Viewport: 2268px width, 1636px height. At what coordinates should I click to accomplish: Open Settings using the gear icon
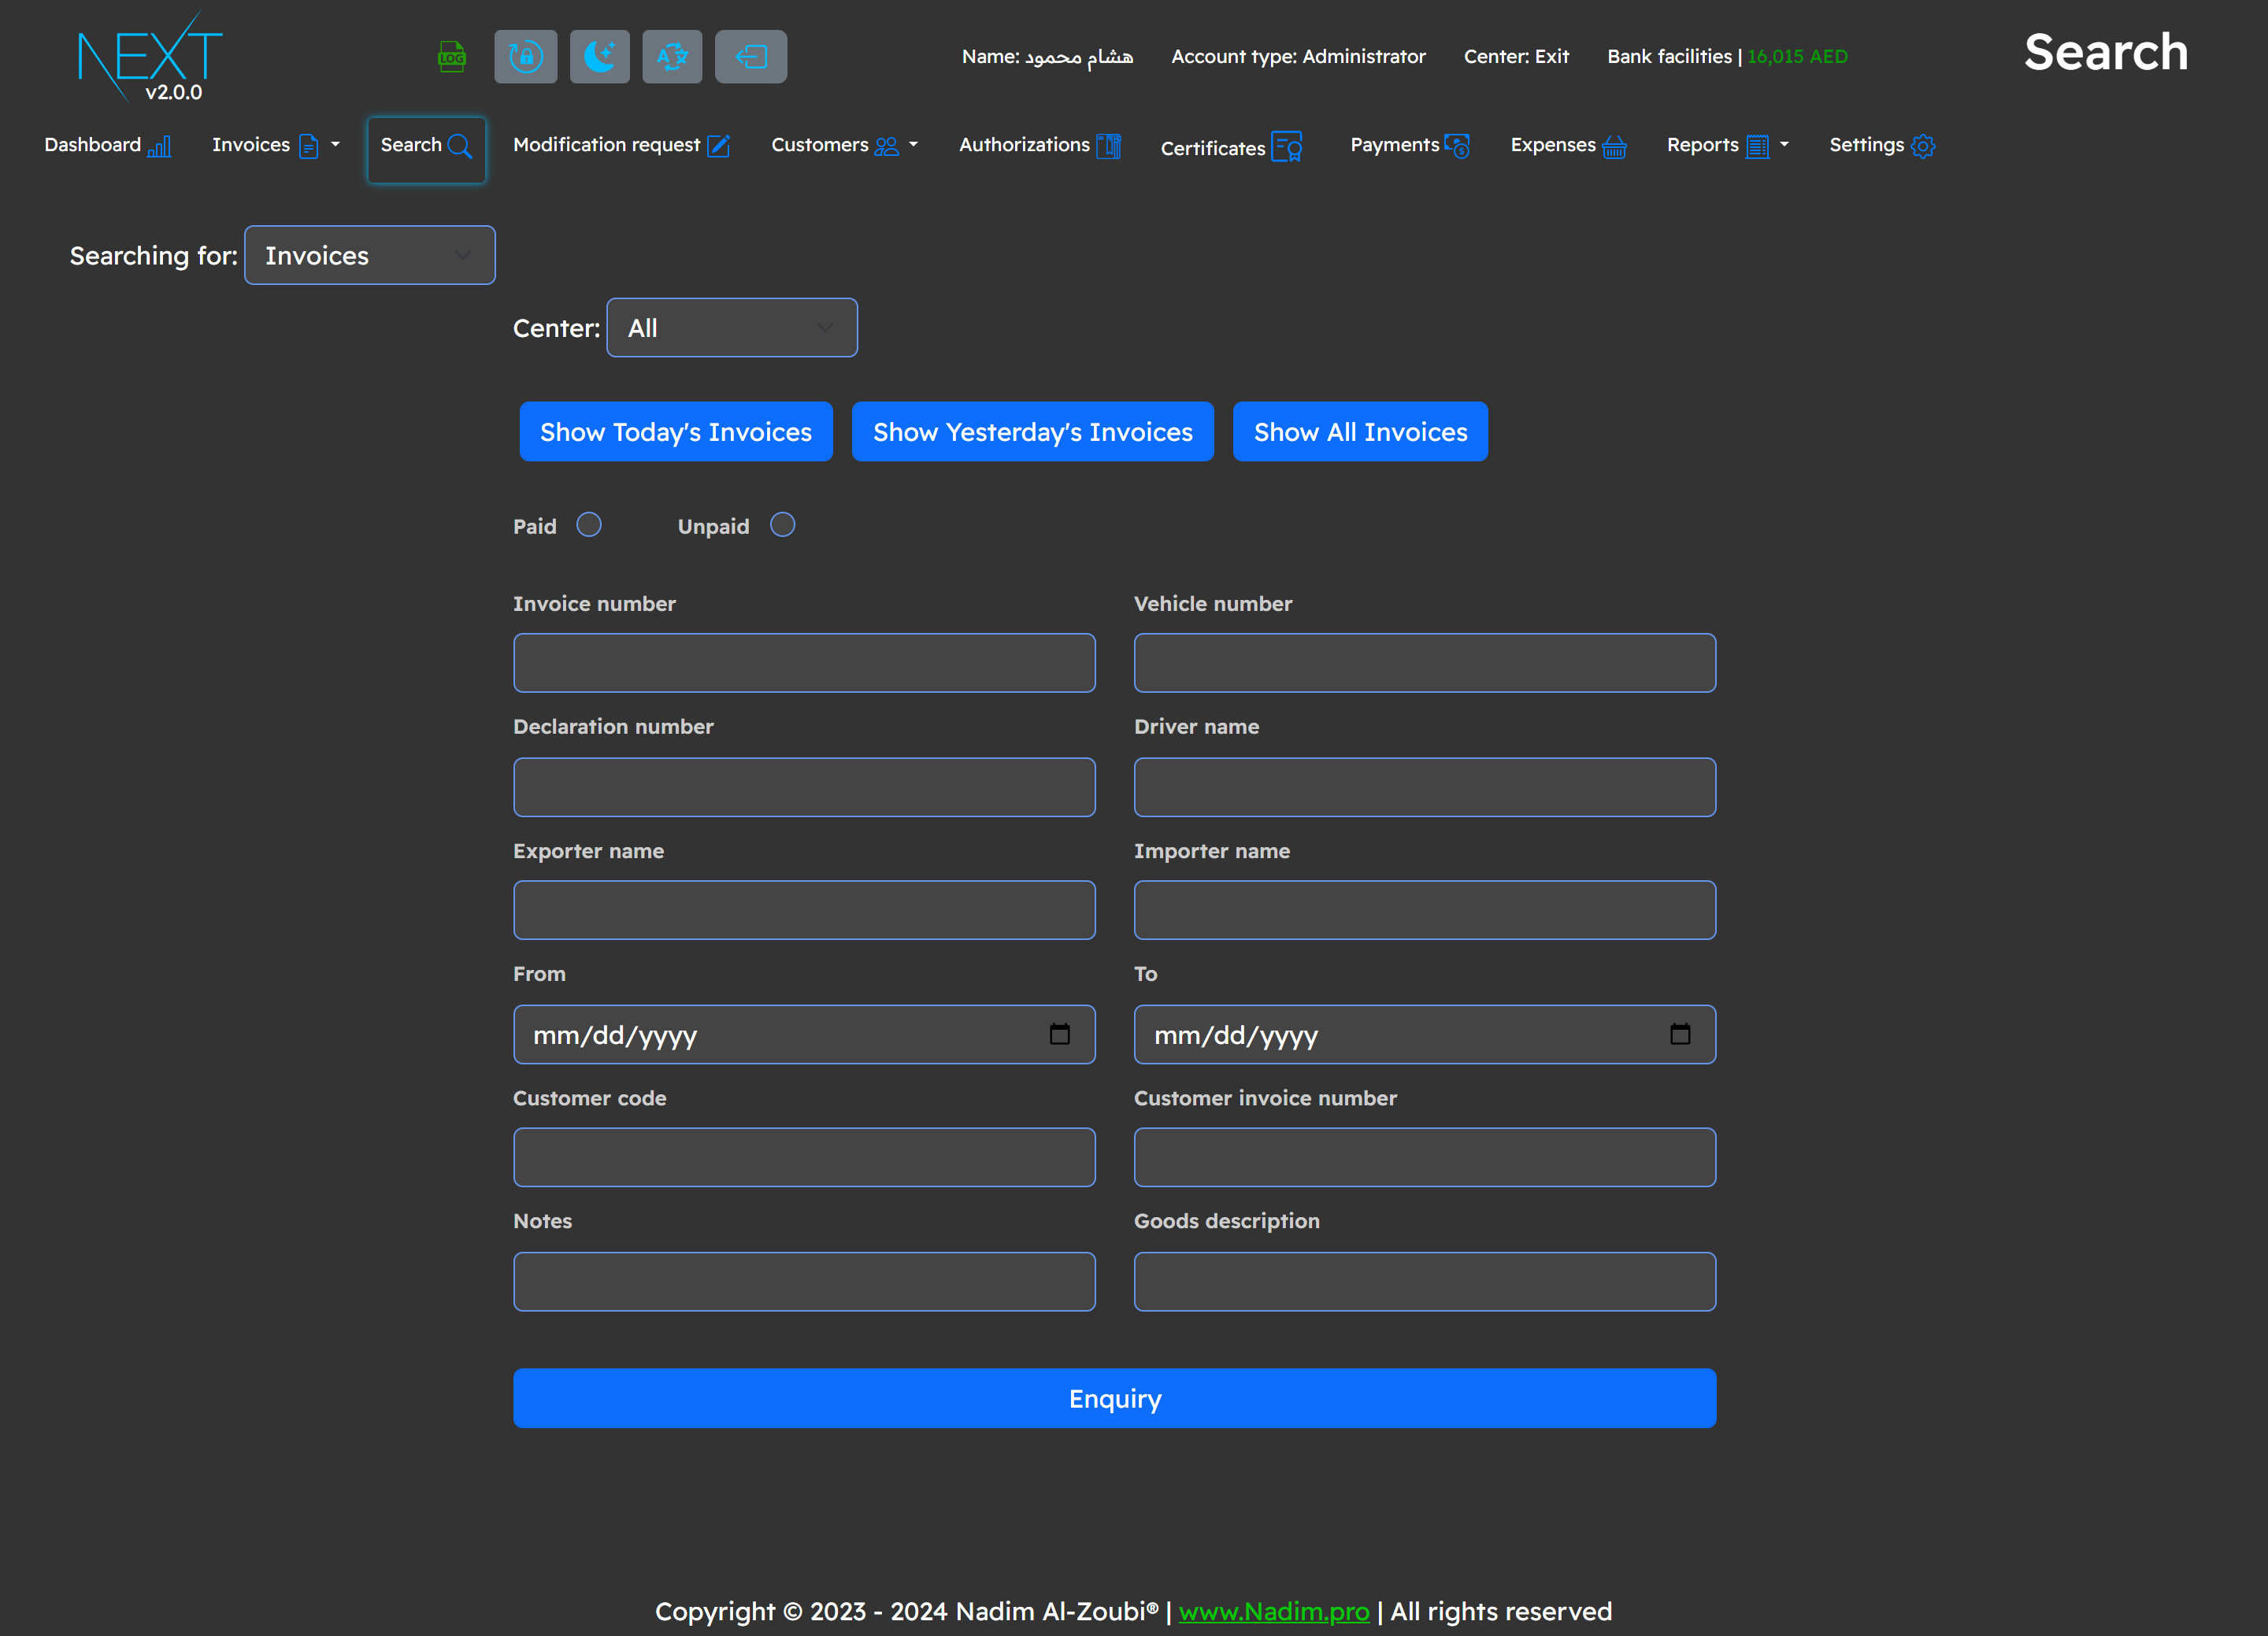[x=1923, y=146]
